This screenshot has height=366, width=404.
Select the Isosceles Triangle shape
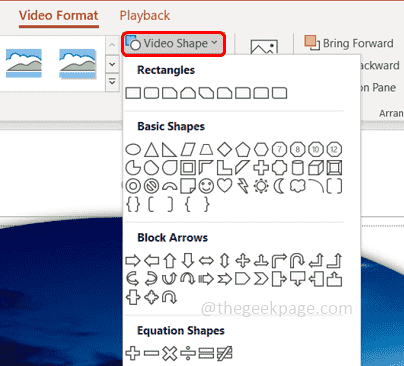point(151,150)
